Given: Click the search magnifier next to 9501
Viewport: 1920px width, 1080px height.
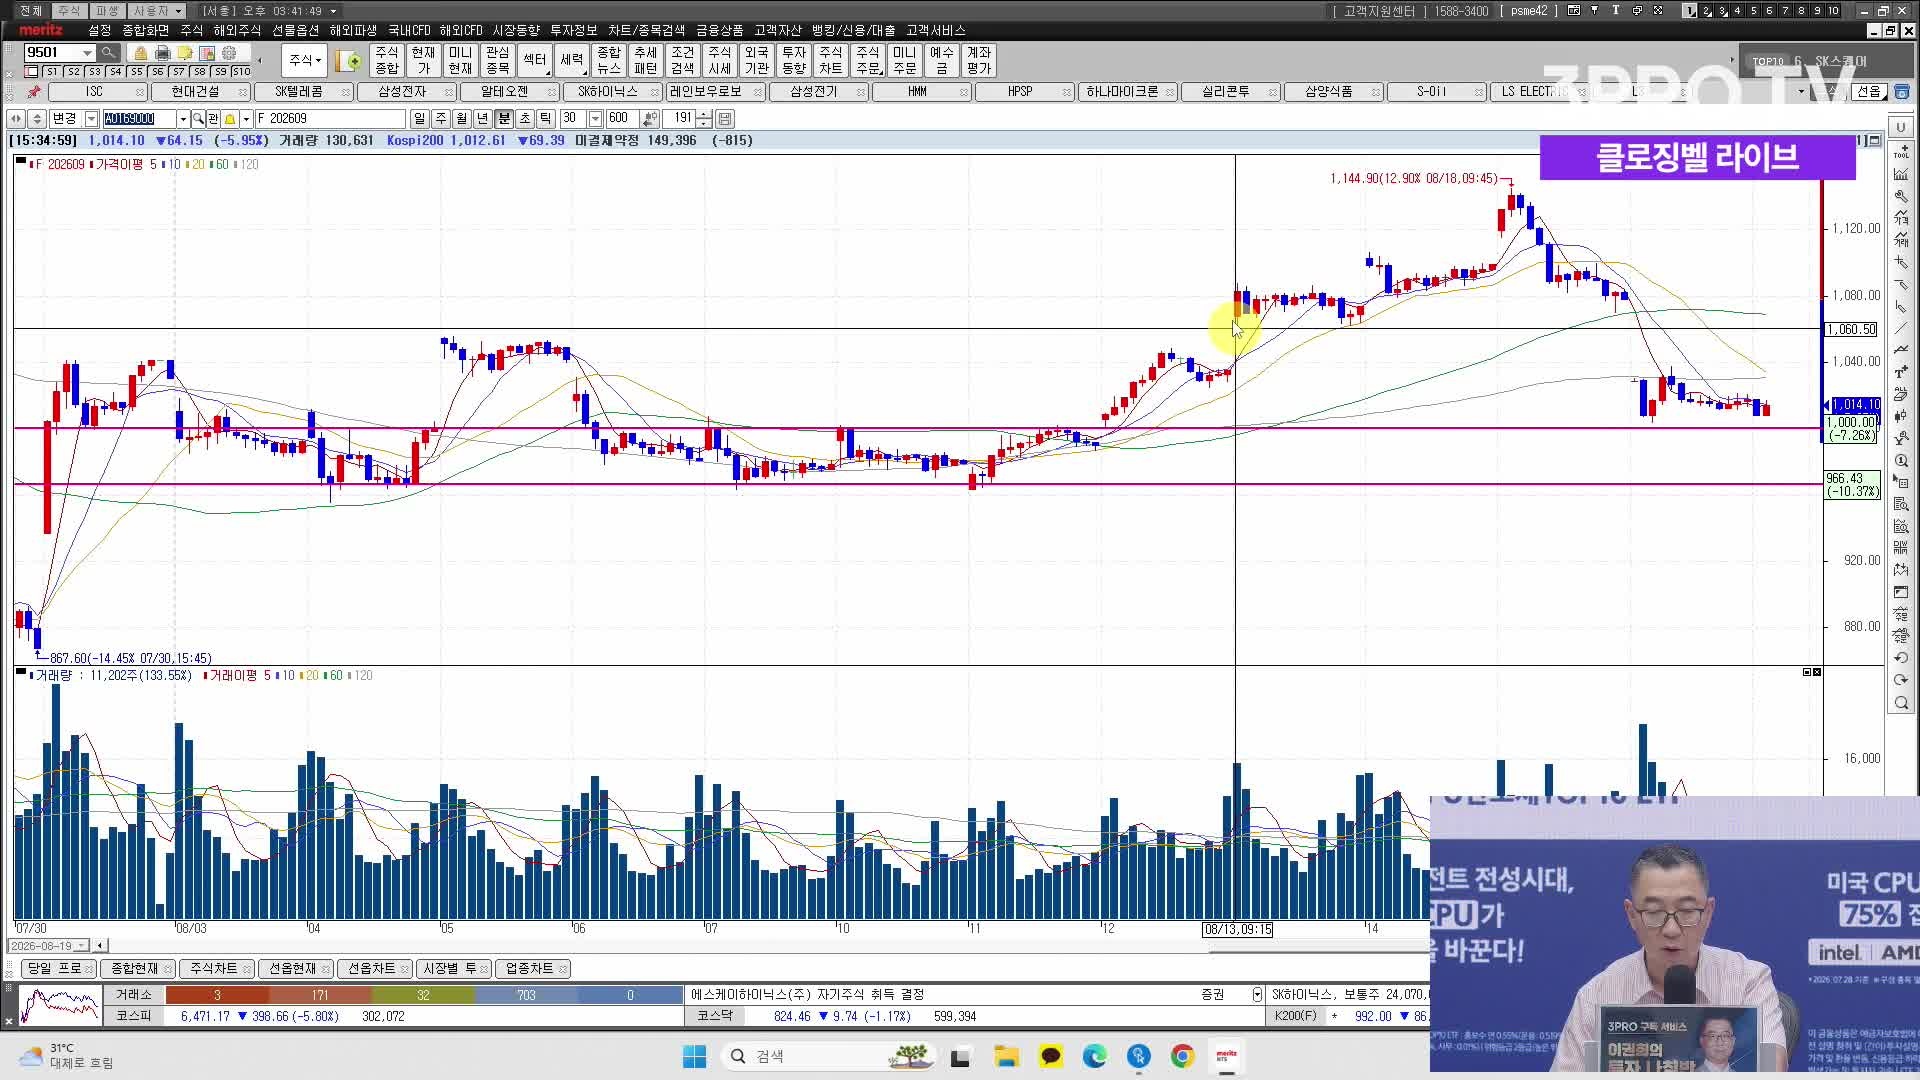Looking at the screenshot, I should (108, 53).
